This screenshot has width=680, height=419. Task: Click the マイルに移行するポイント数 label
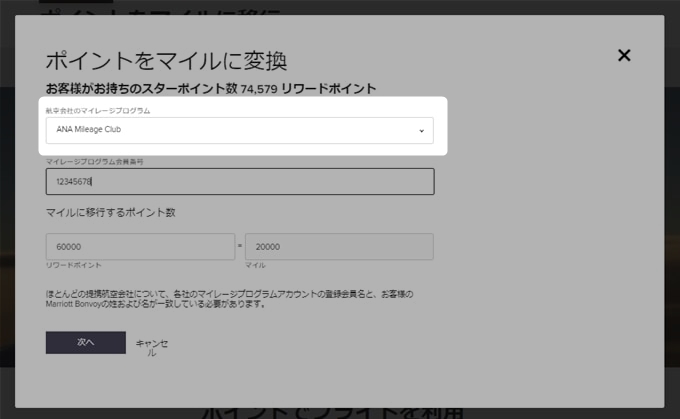(x=111, y=213)
